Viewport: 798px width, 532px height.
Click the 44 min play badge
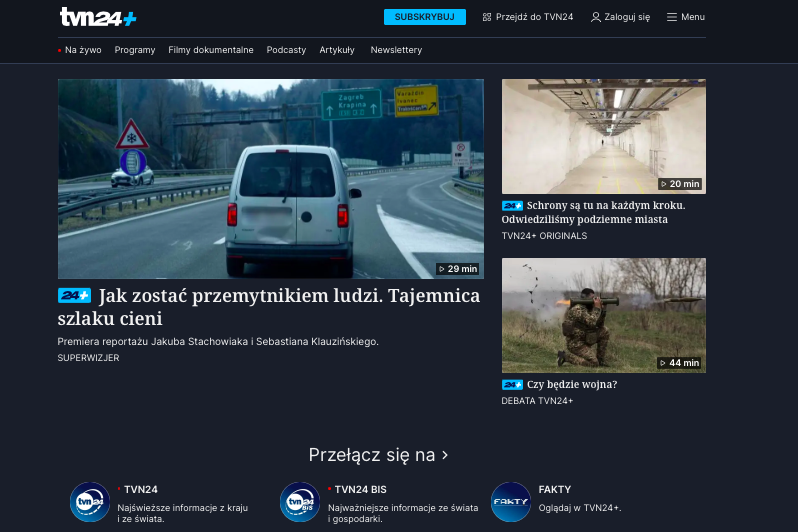coord(680,363)
